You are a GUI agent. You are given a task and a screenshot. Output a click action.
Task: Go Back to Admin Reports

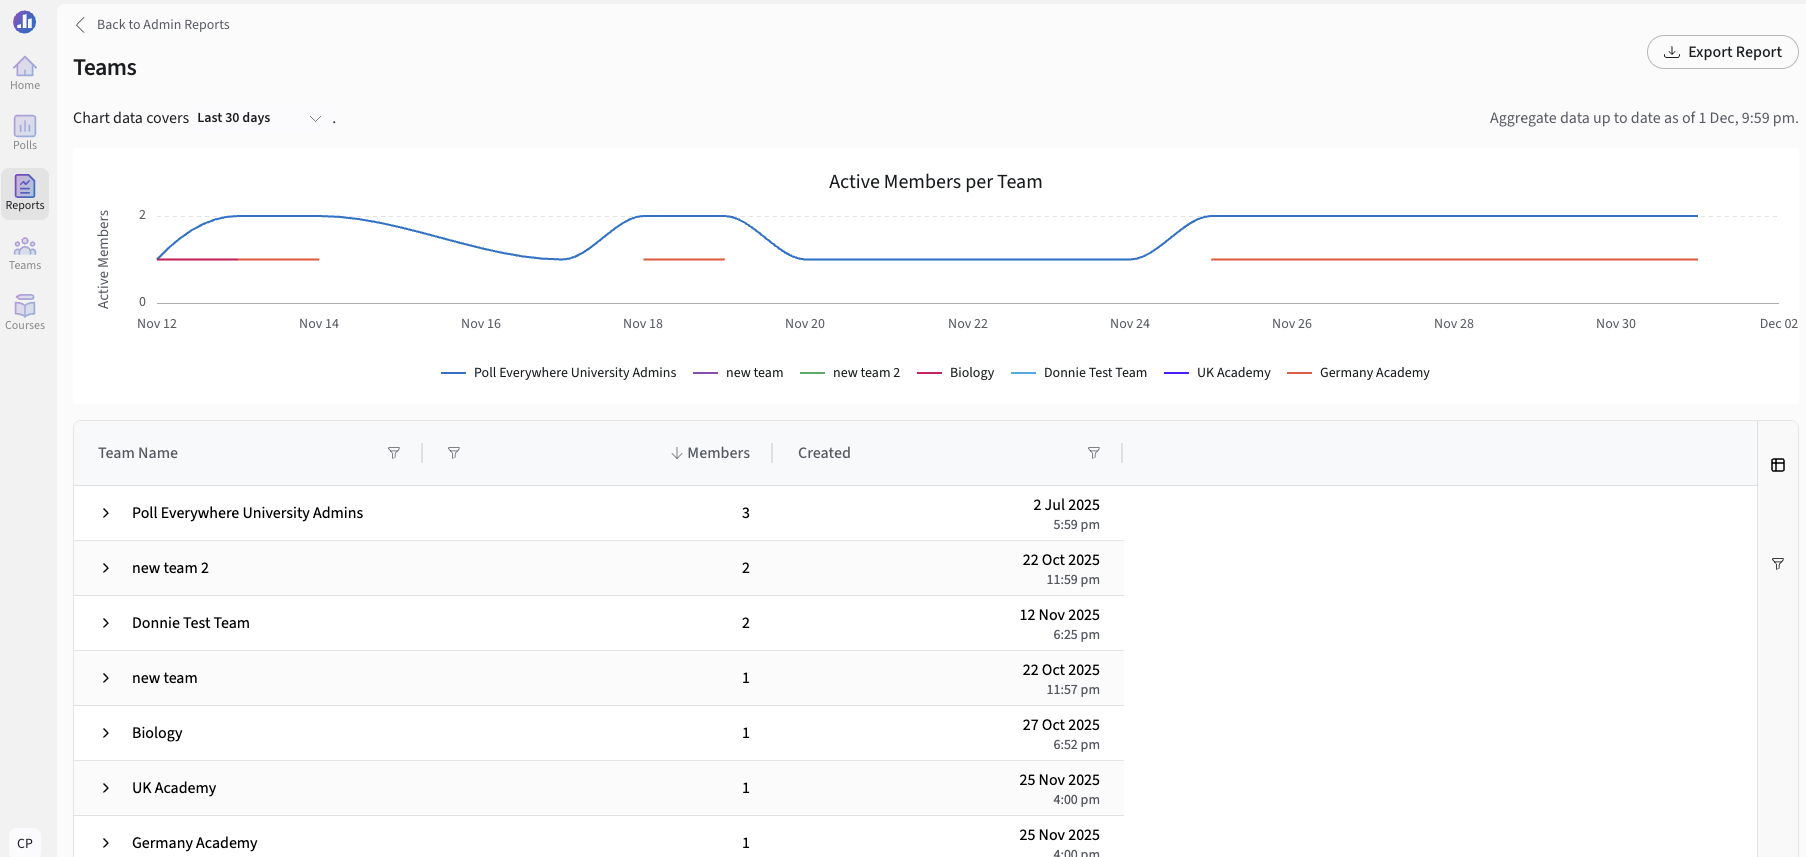tap(152, 25)
